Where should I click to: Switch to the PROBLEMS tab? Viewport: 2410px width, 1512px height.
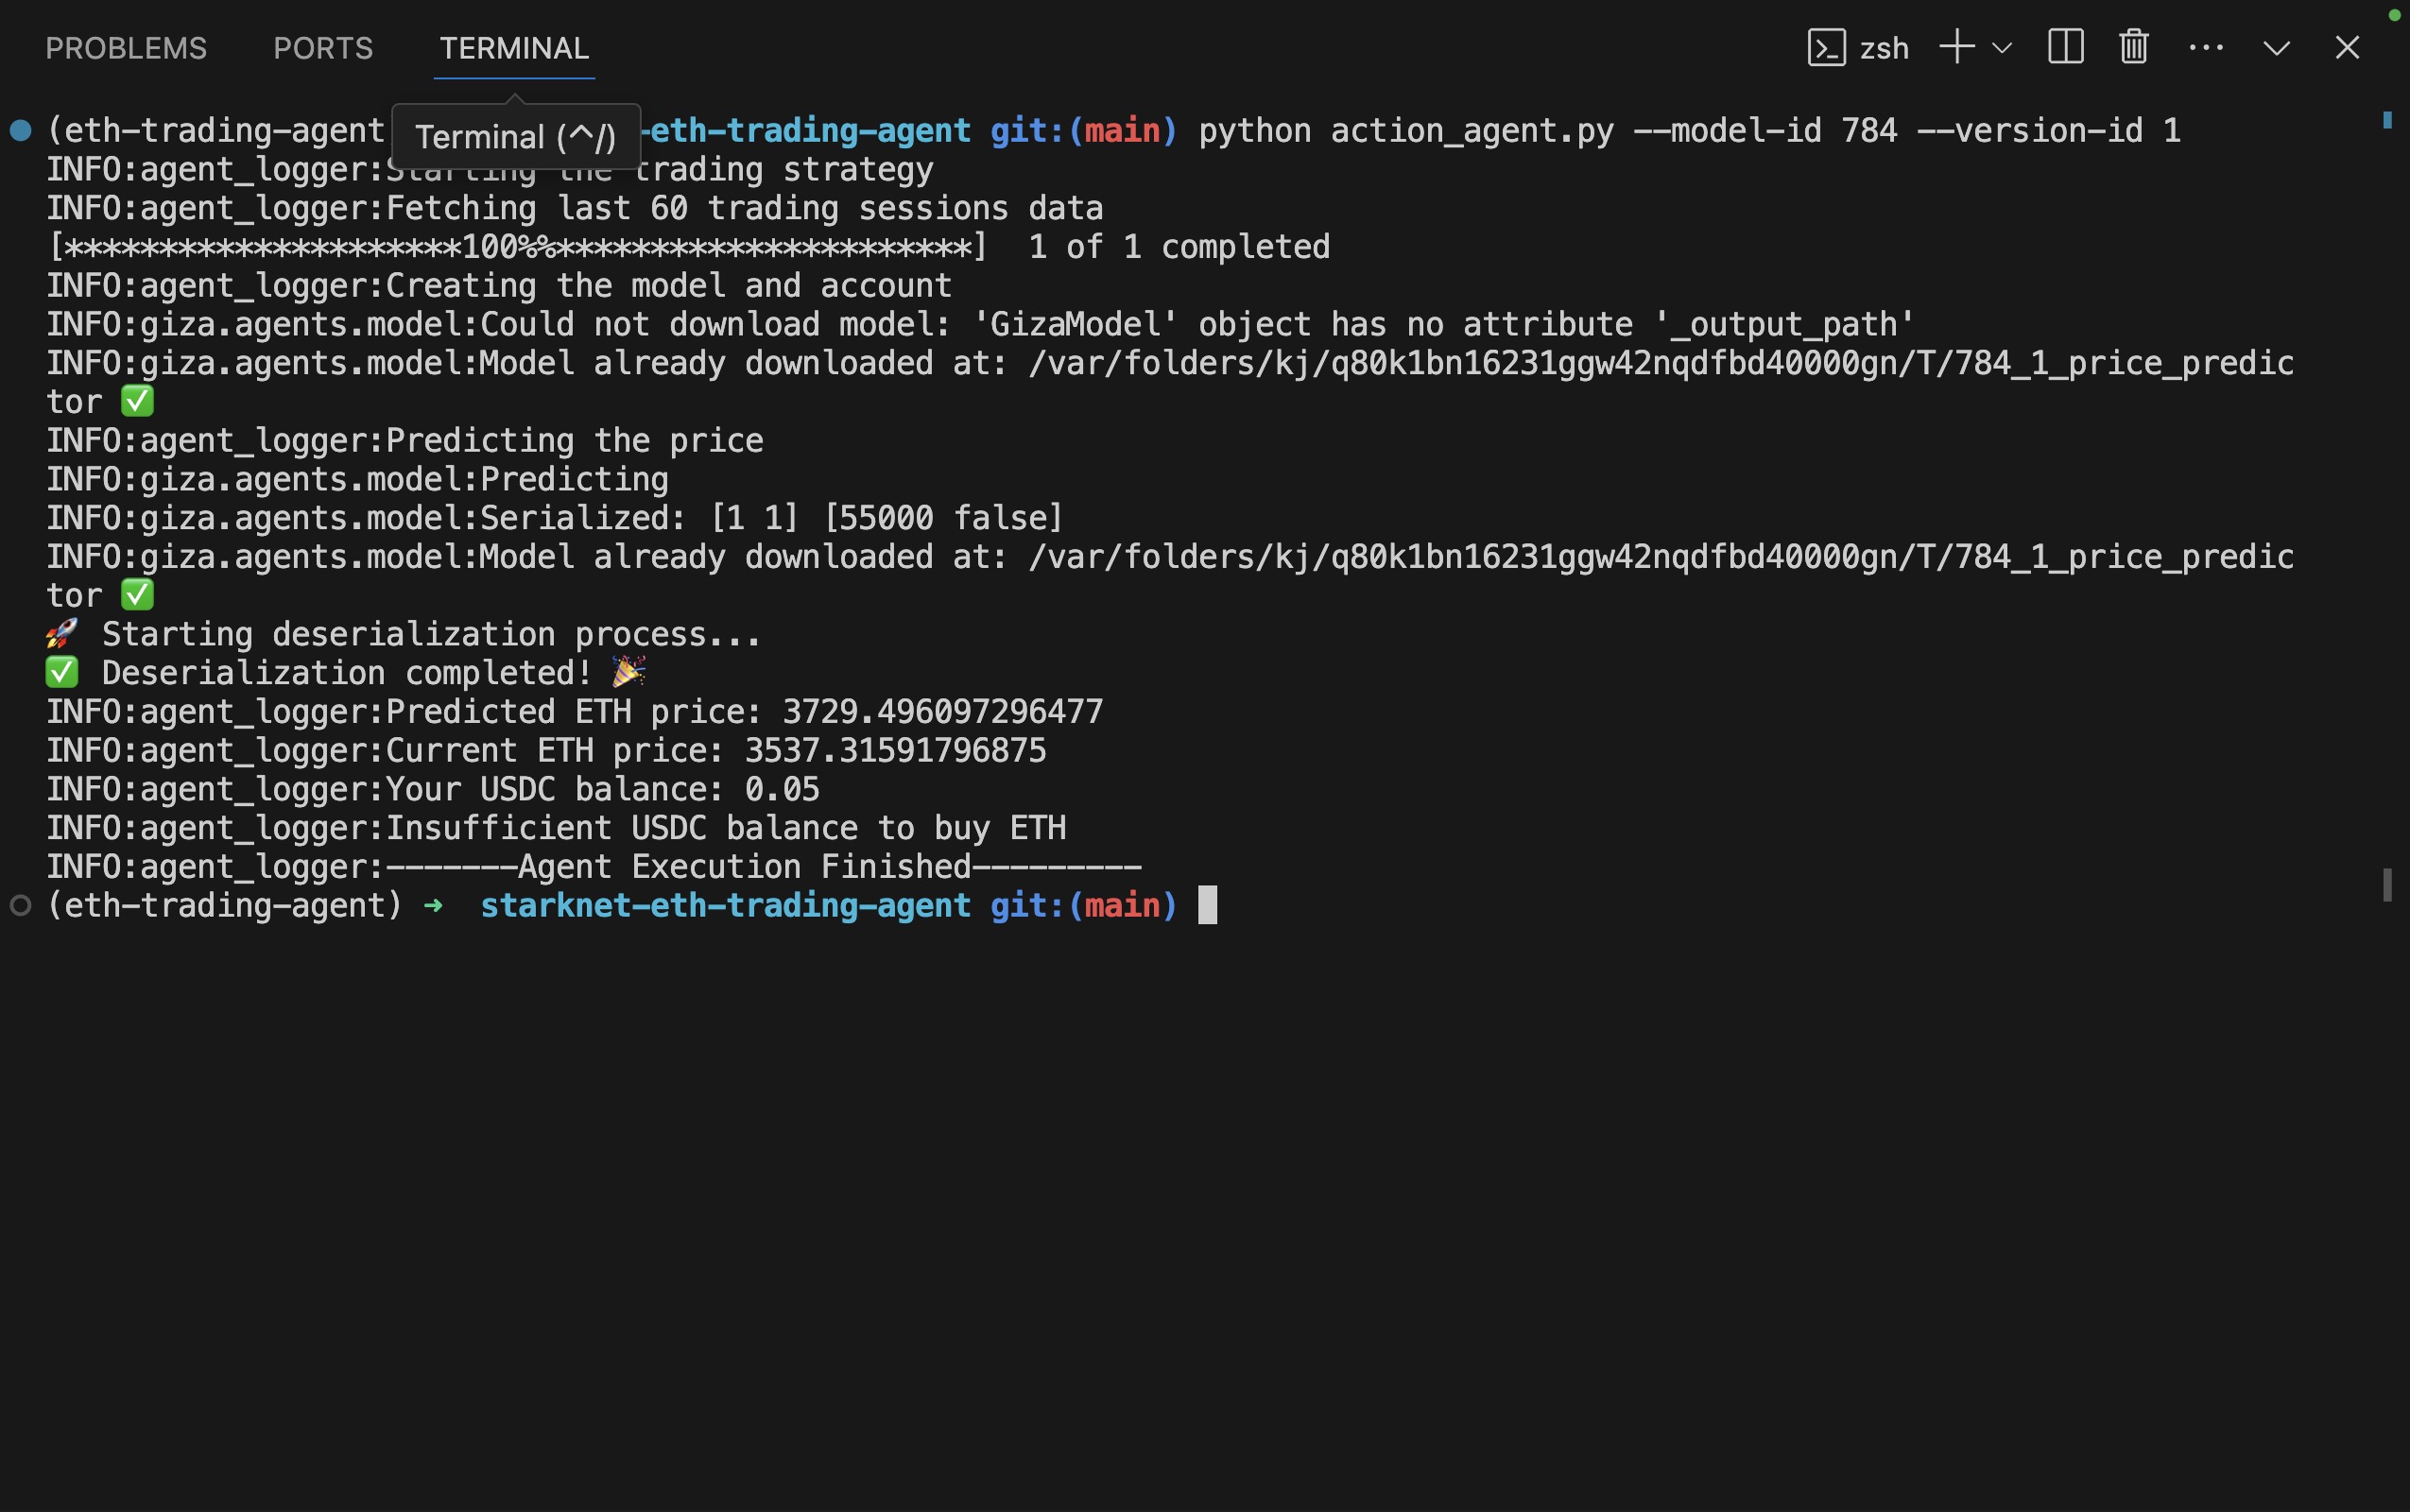tap(126, 48)
